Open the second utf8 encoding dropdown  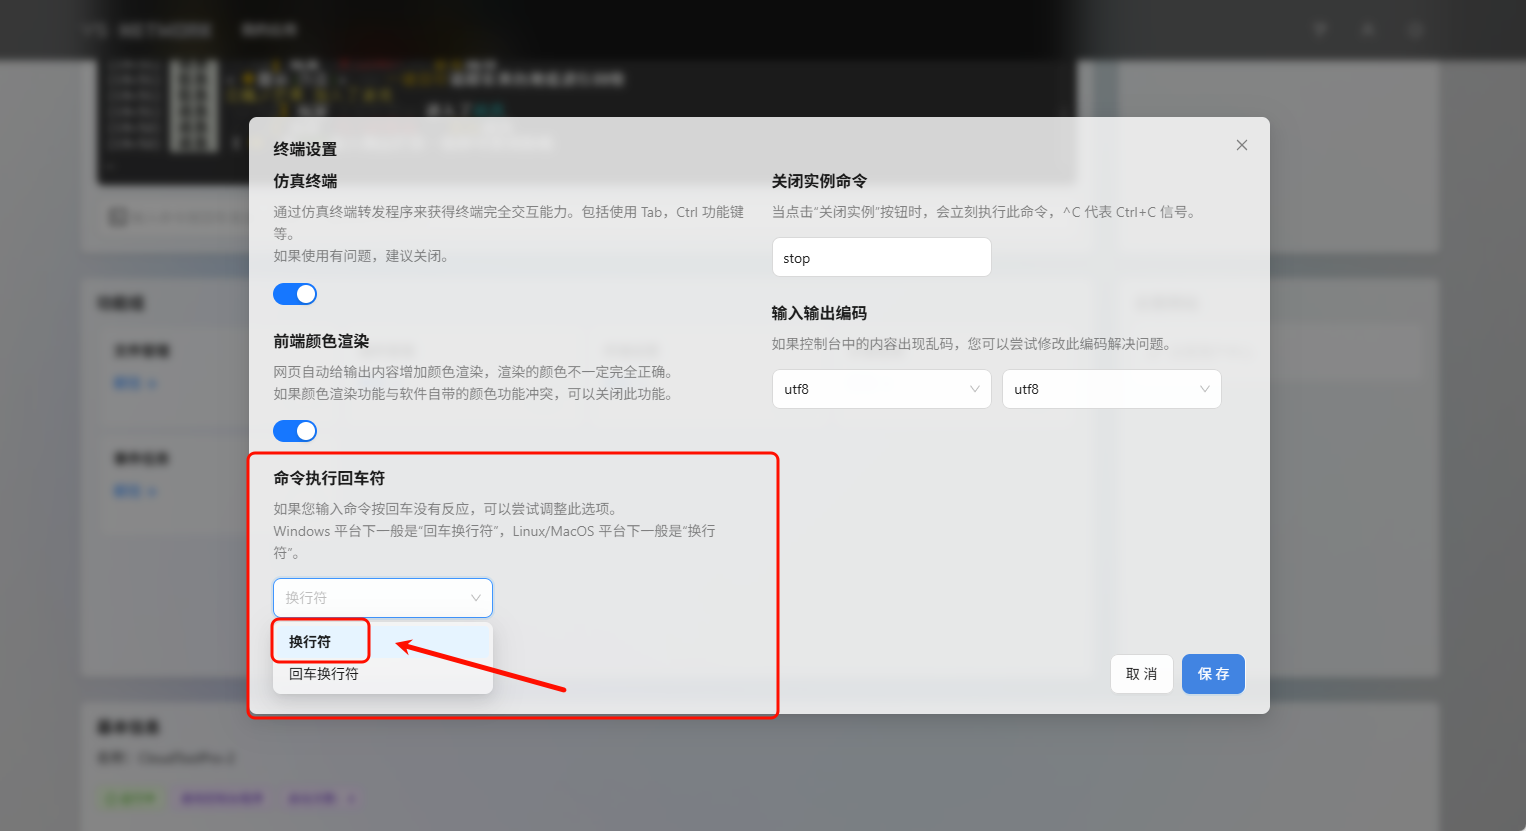[1100, 389]
